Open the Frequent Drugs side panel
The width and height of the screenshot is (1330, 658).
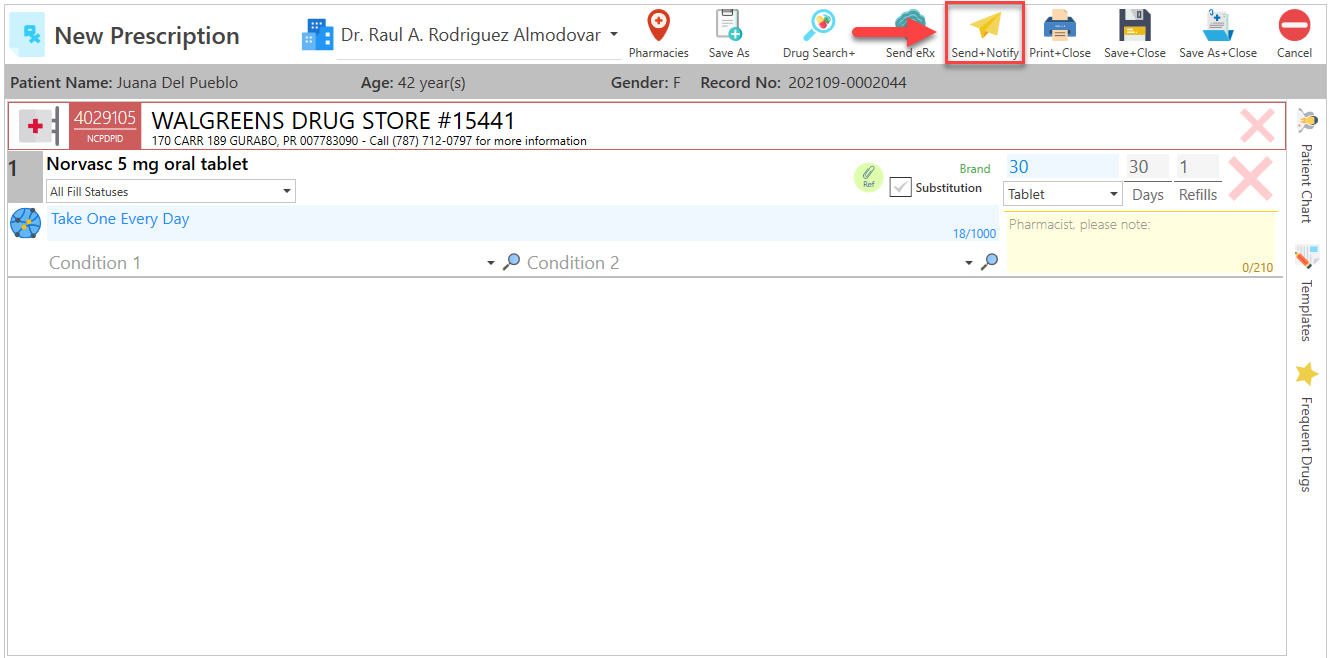(x=1306, y=427)
